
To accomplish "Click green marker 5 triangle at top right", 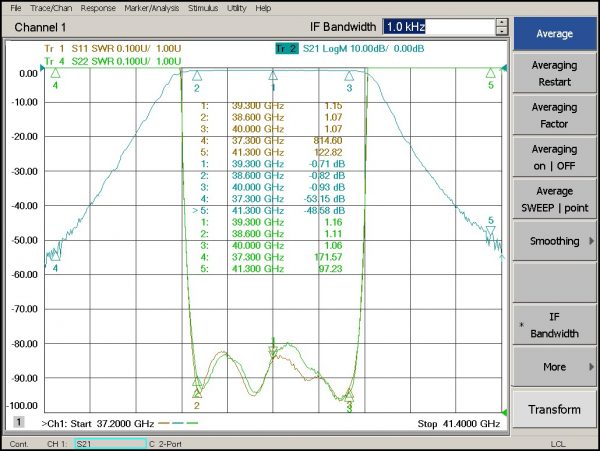I will coord(491,73).
